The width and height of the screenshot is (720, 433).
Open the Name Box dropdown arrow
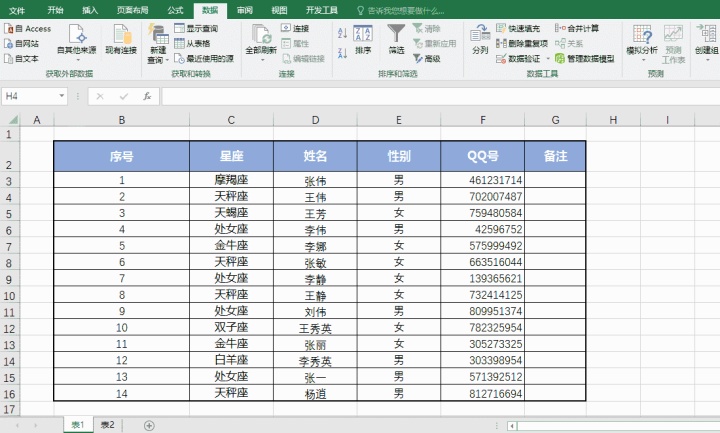[x=62, y=96]
